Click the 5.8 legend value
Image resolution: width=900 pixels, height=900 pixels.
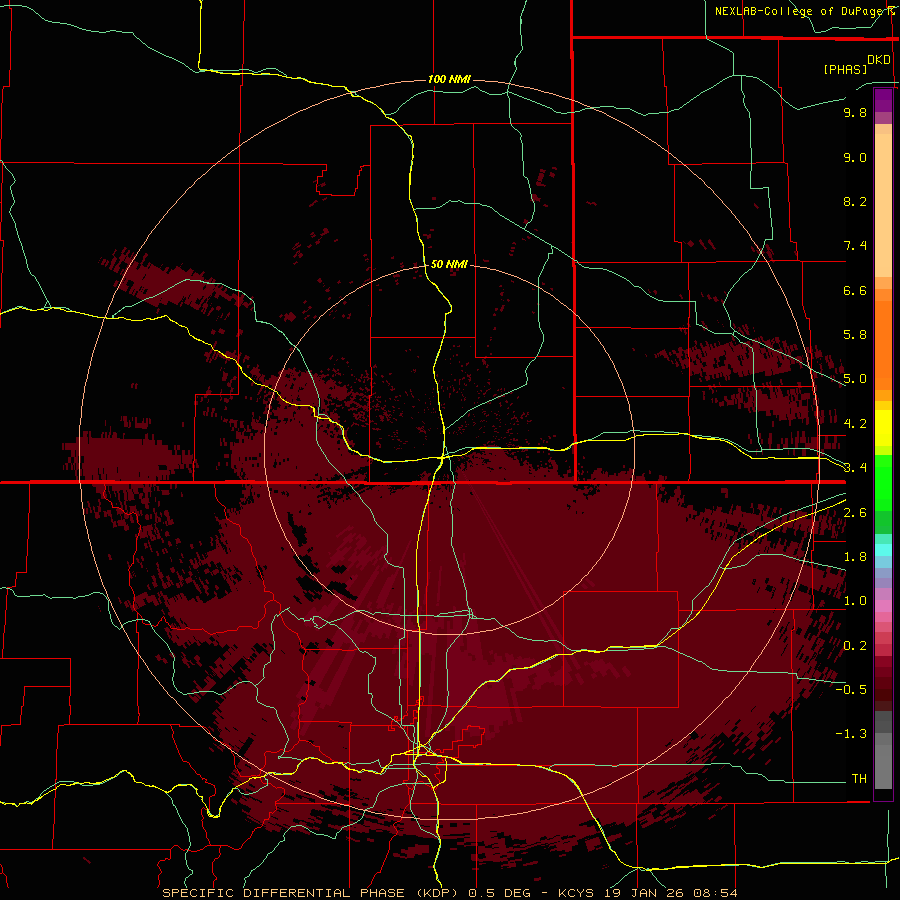855,335
